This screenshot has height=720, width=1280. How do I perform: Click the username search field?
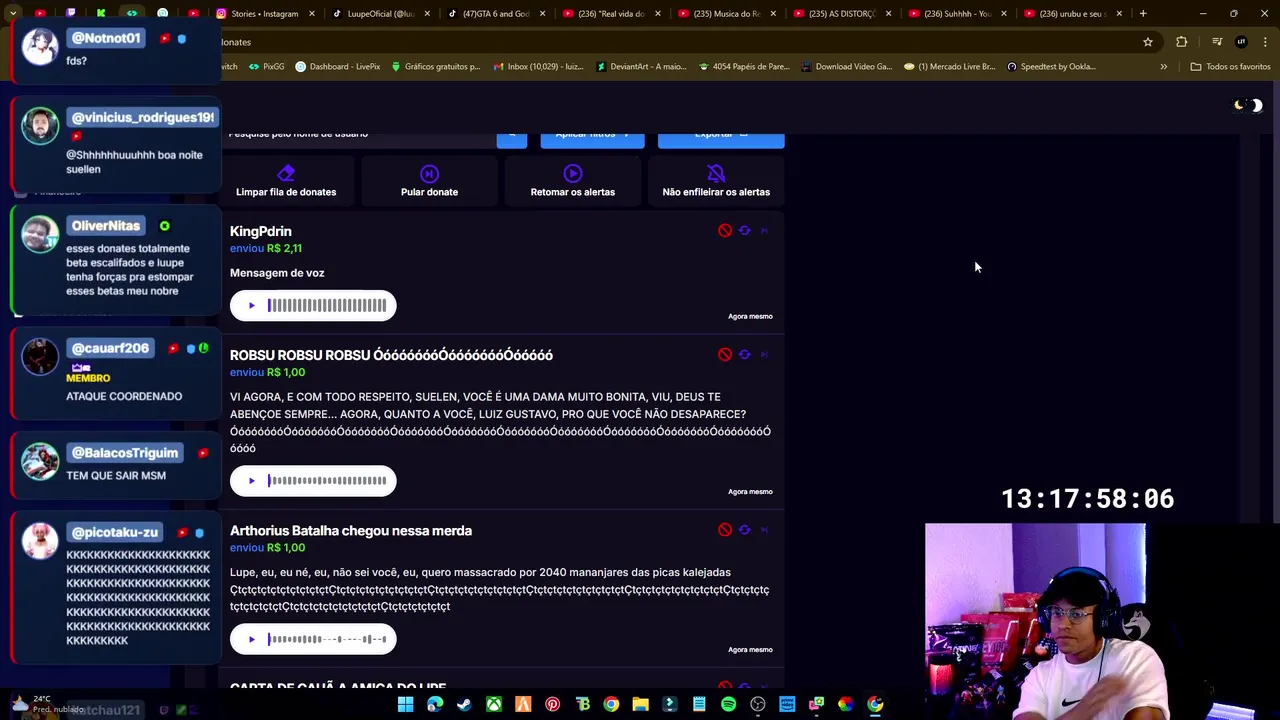(358, 139)
